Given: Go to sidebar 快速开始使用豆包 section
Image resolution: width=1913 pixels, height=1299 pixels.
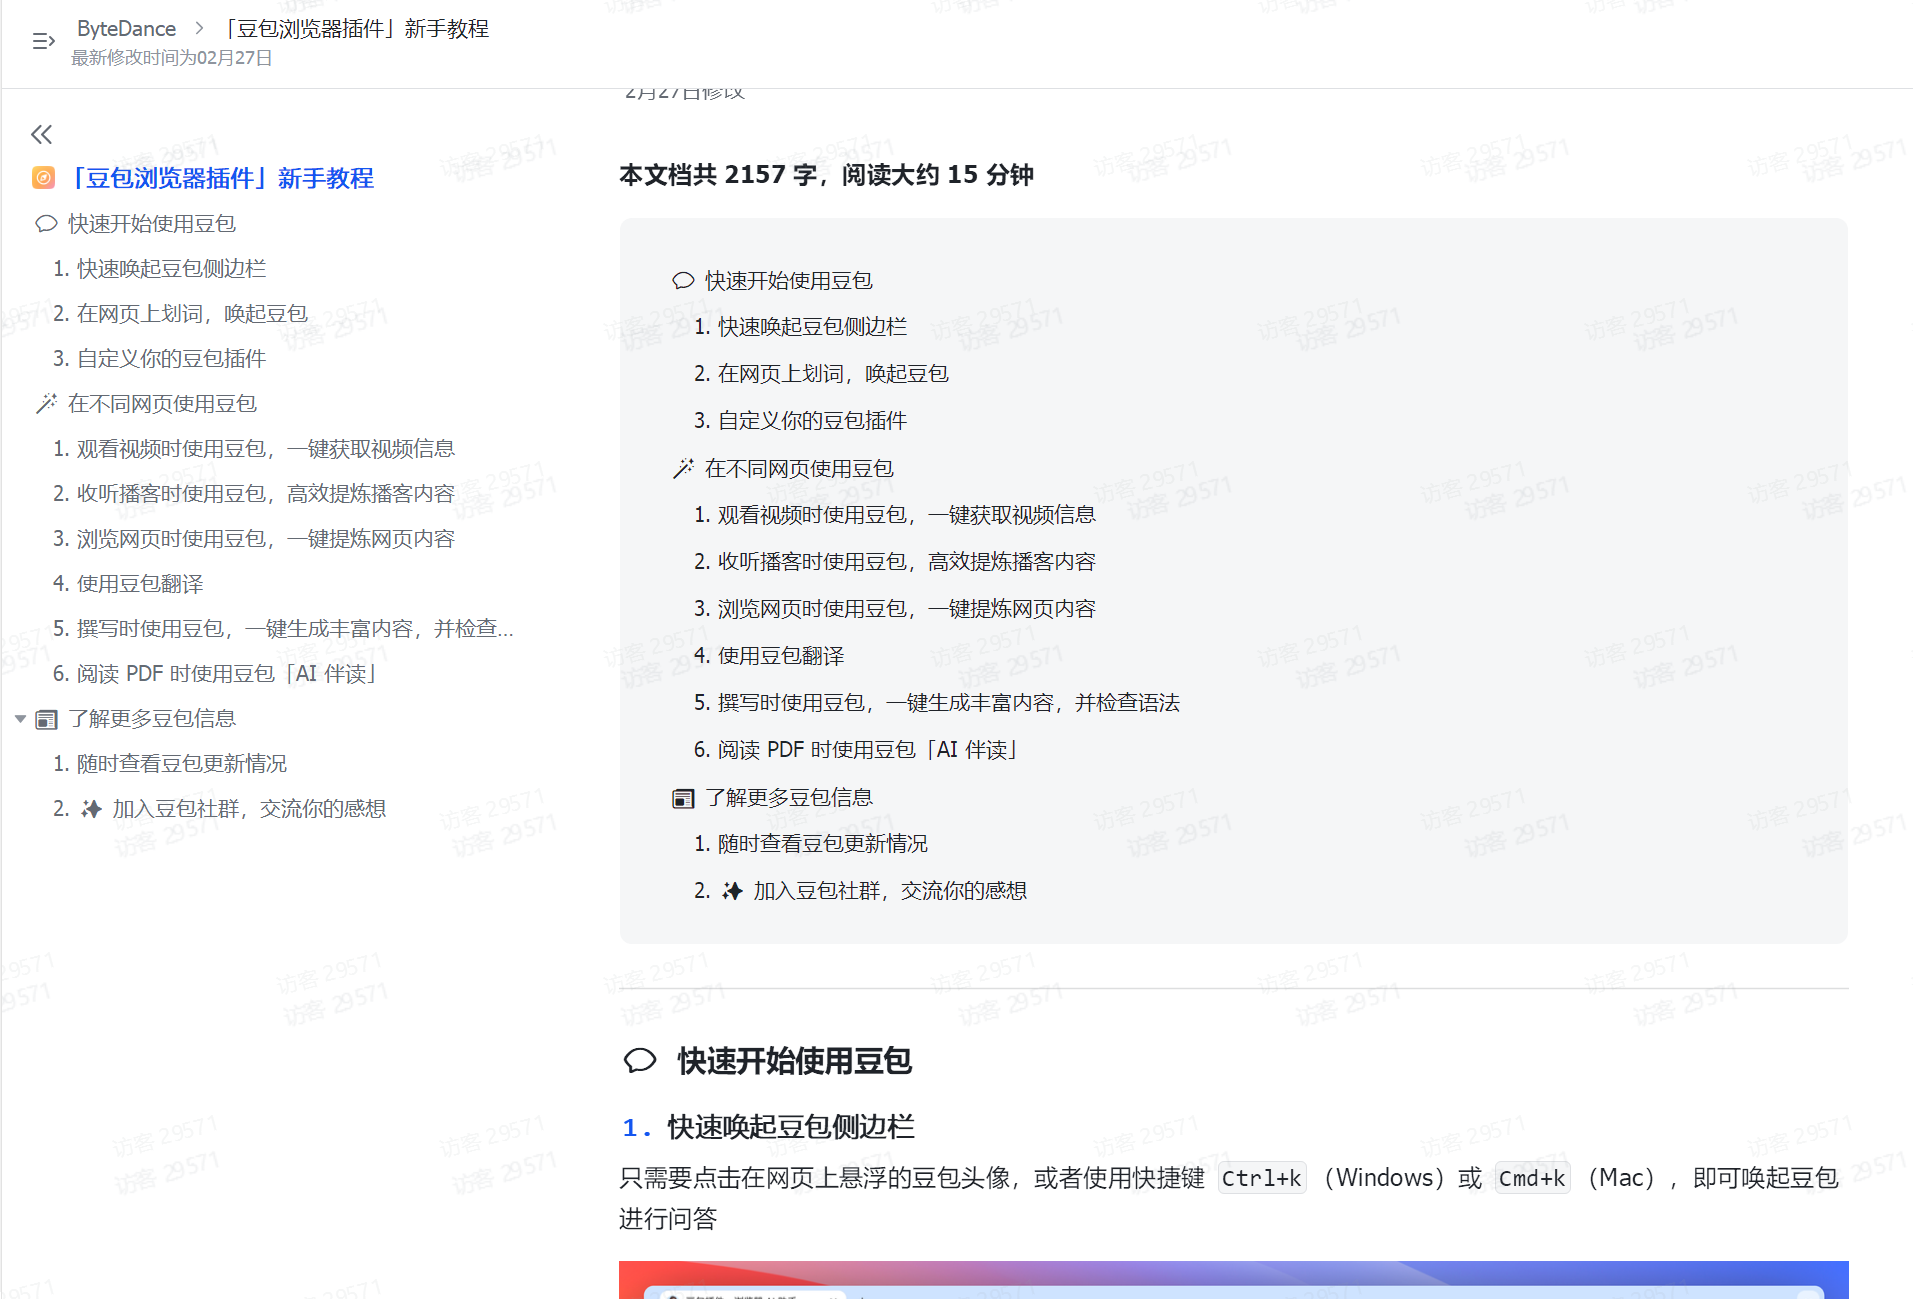Looking at the screenshot, I should click(152, 223).
